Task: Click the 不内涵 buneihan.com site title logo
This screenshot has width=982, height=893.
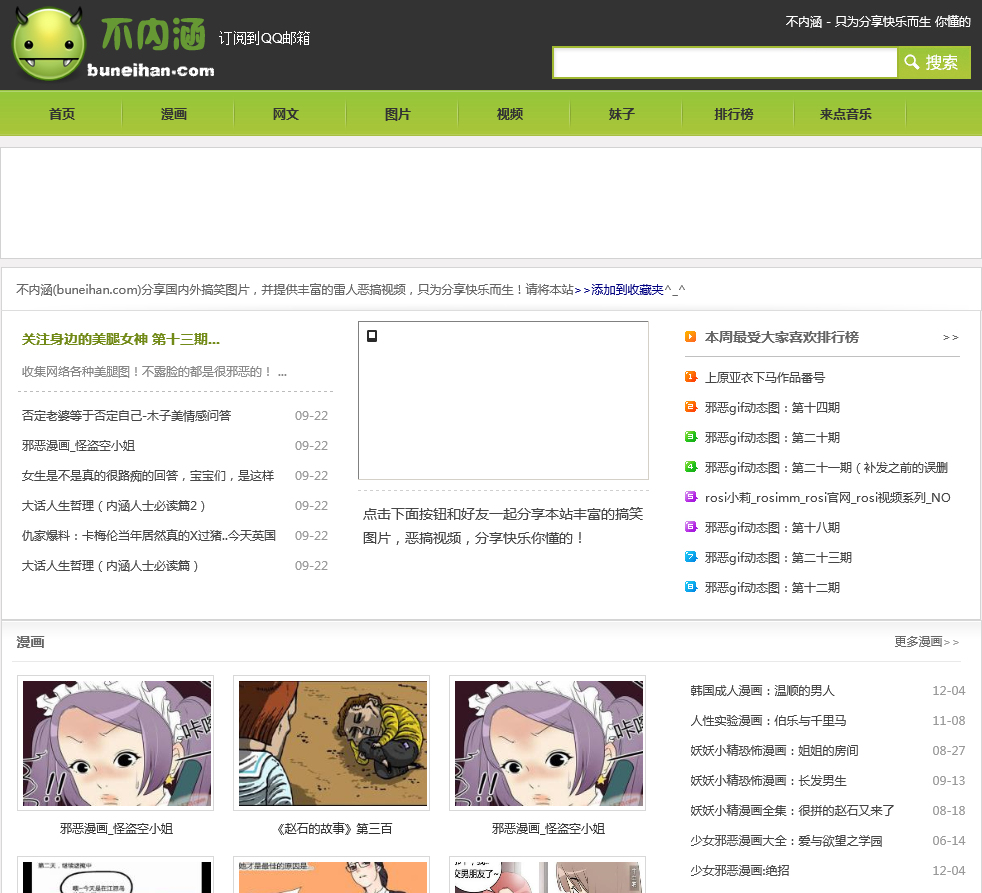Action: click(152, 46)
